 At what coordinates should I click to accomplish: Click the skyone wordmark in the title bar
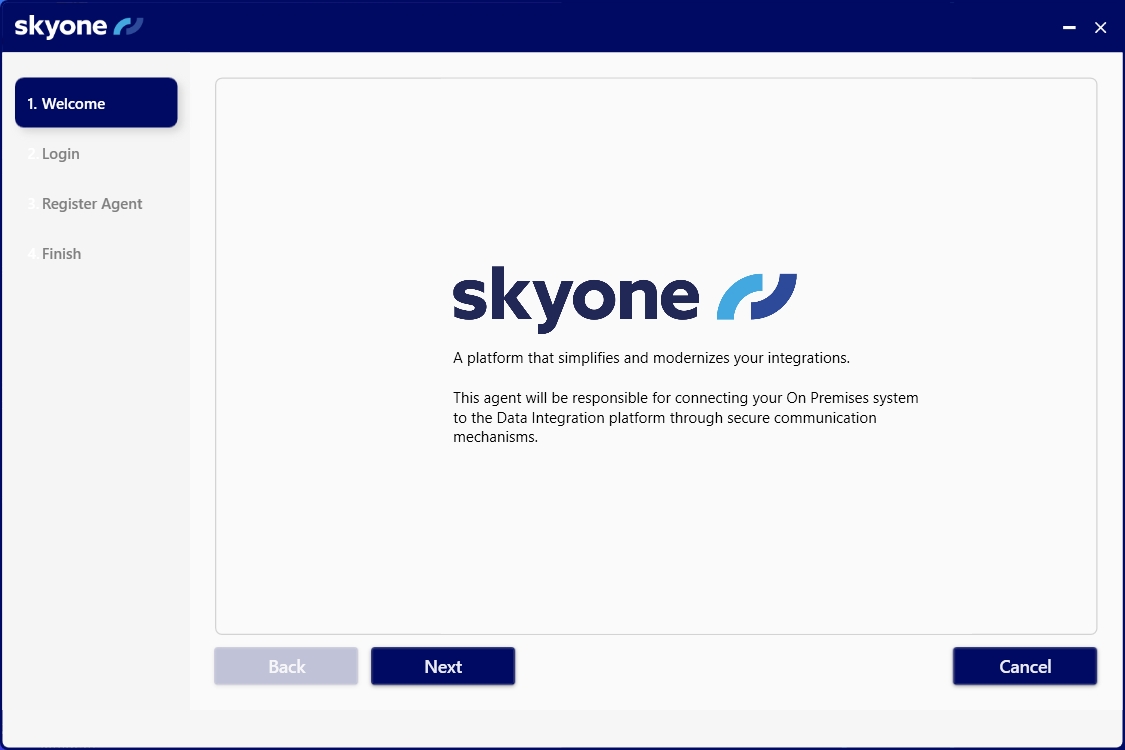(60, 27)
